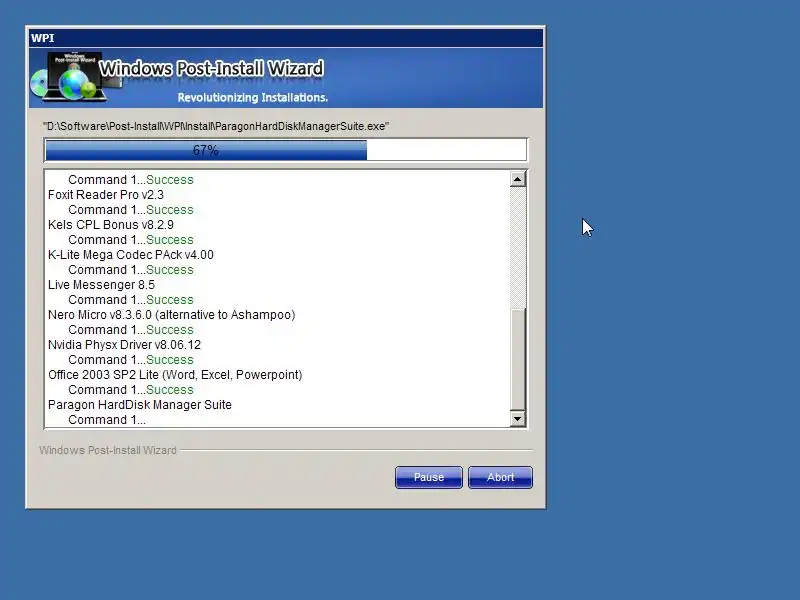The height and width of the screenshot is (600, 800).
Task: Click Success status under Nvidia Physx Driver
Action: click(170, 360)
